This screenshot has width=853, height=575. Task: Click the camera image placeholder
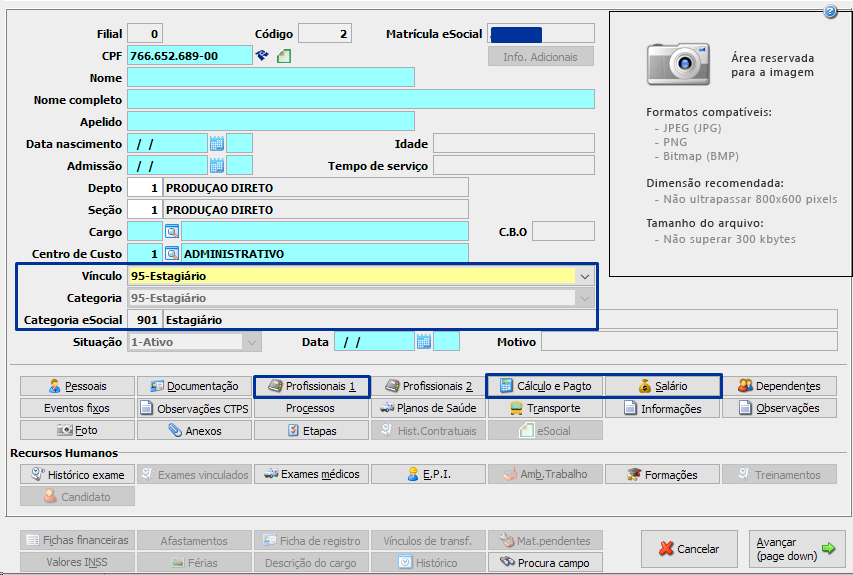(x=678, y=64)
